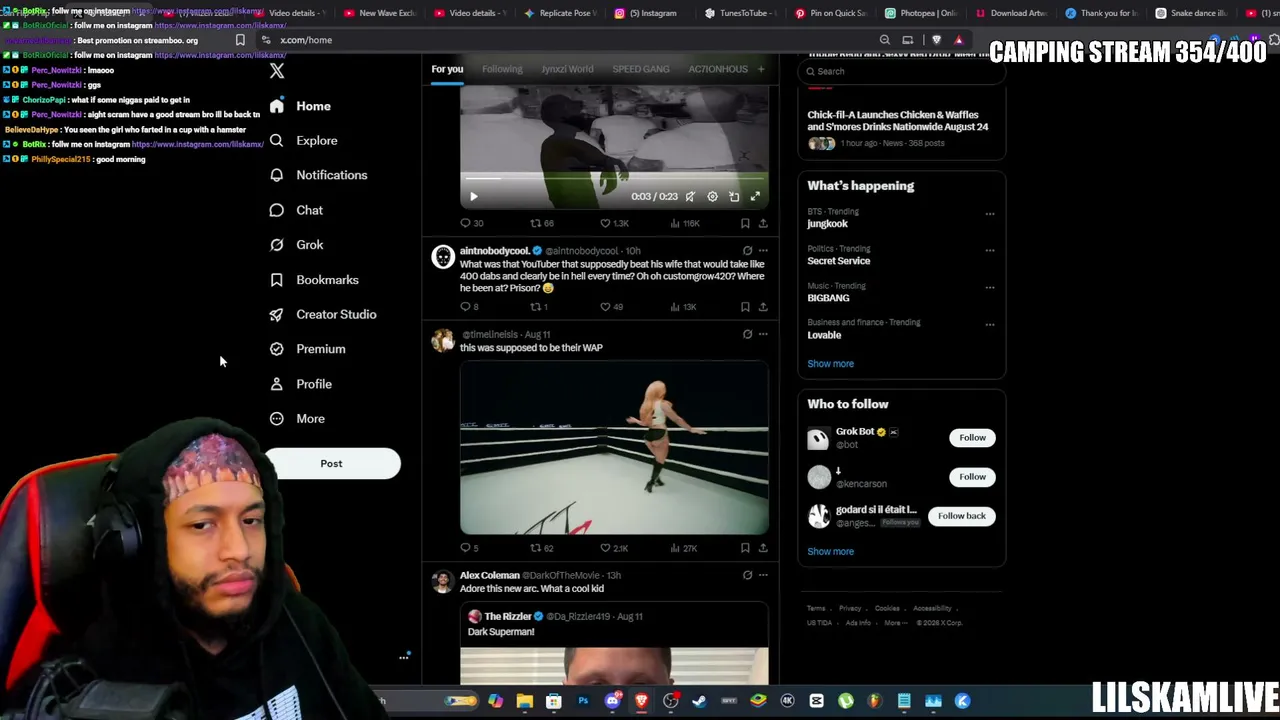The image size is (1280, 720).
Task: Switch to the Photopea browser tab
Action: click(x=920, y=13)
